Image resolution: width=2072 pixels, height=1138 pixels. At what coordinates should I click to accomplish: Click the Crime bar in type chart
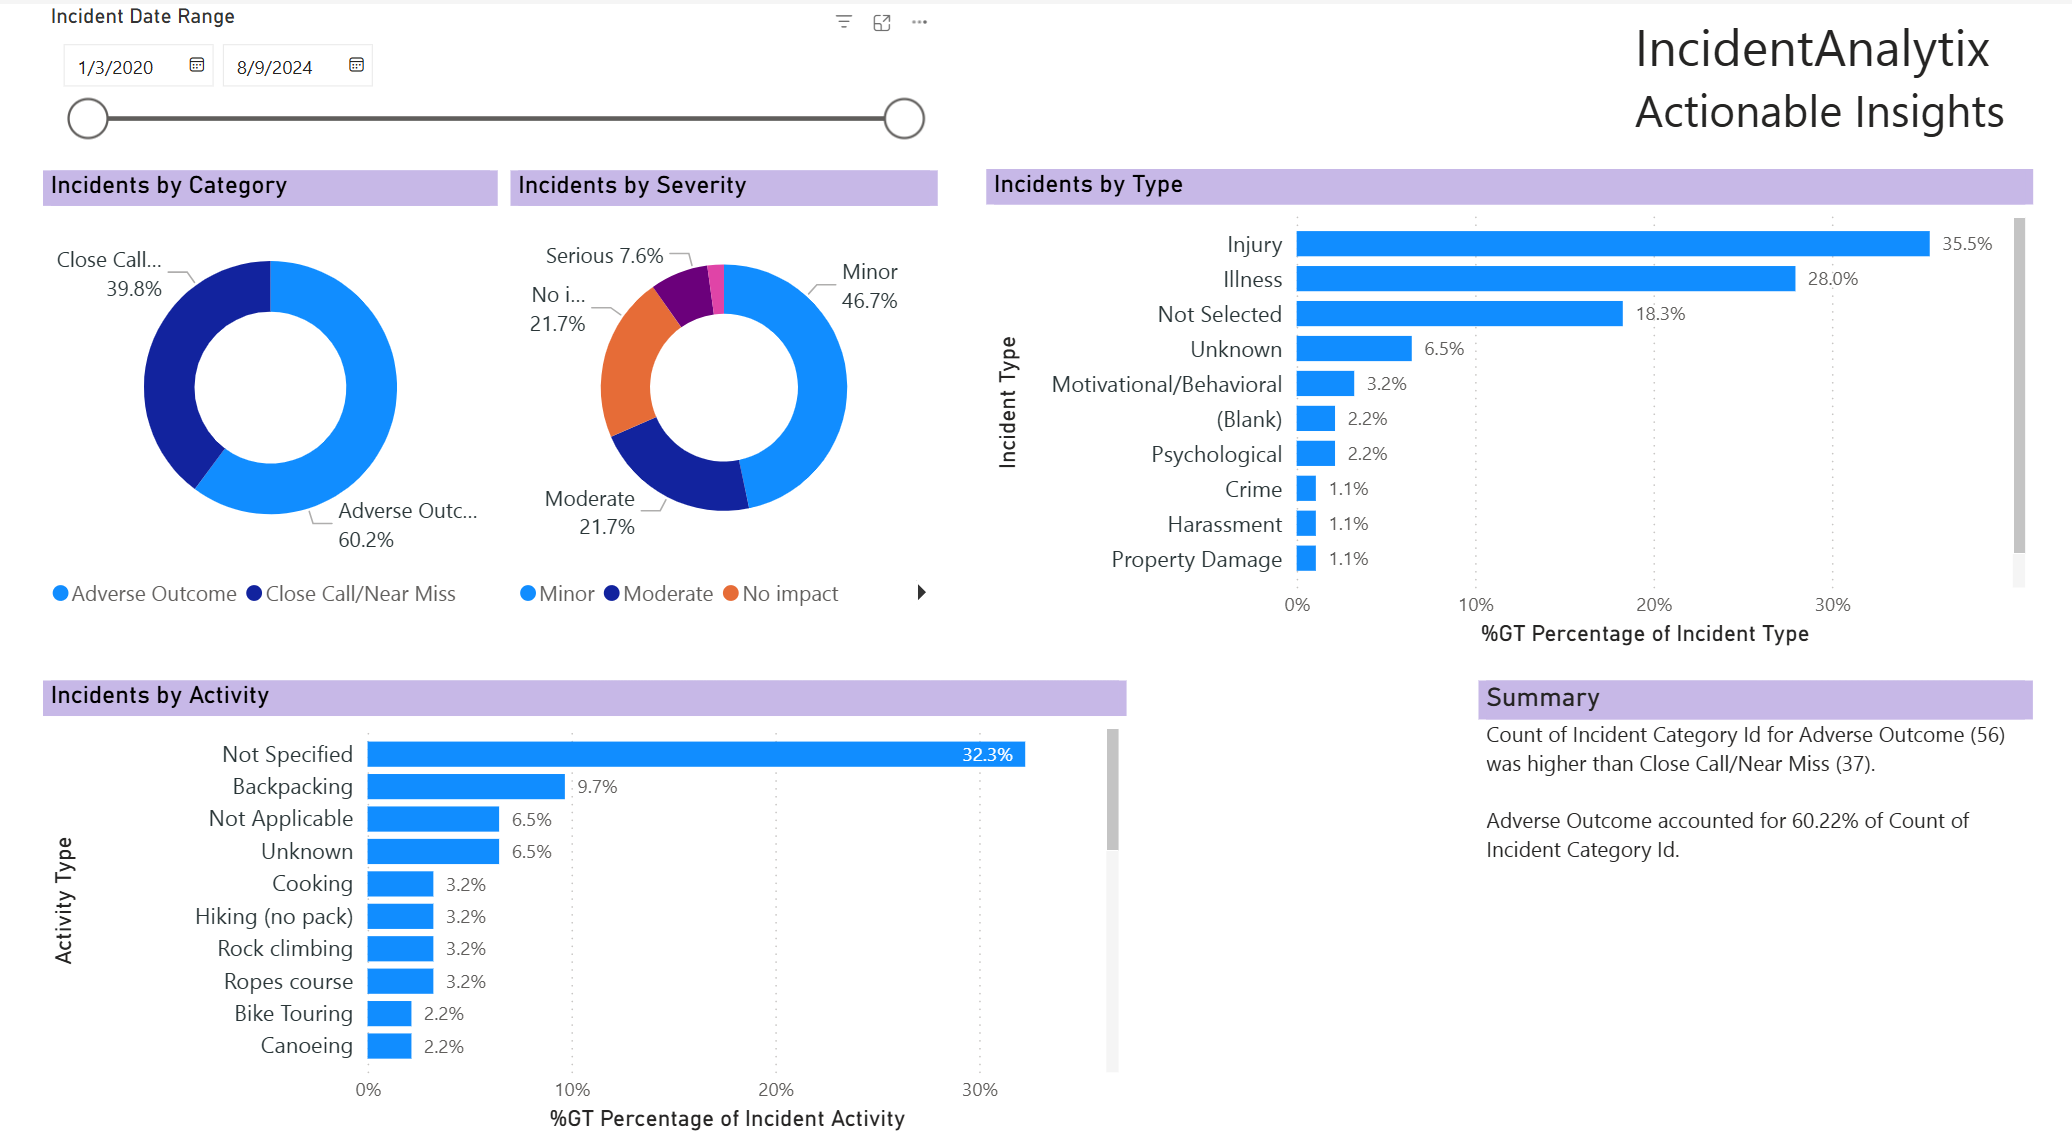pos(1306,489)
